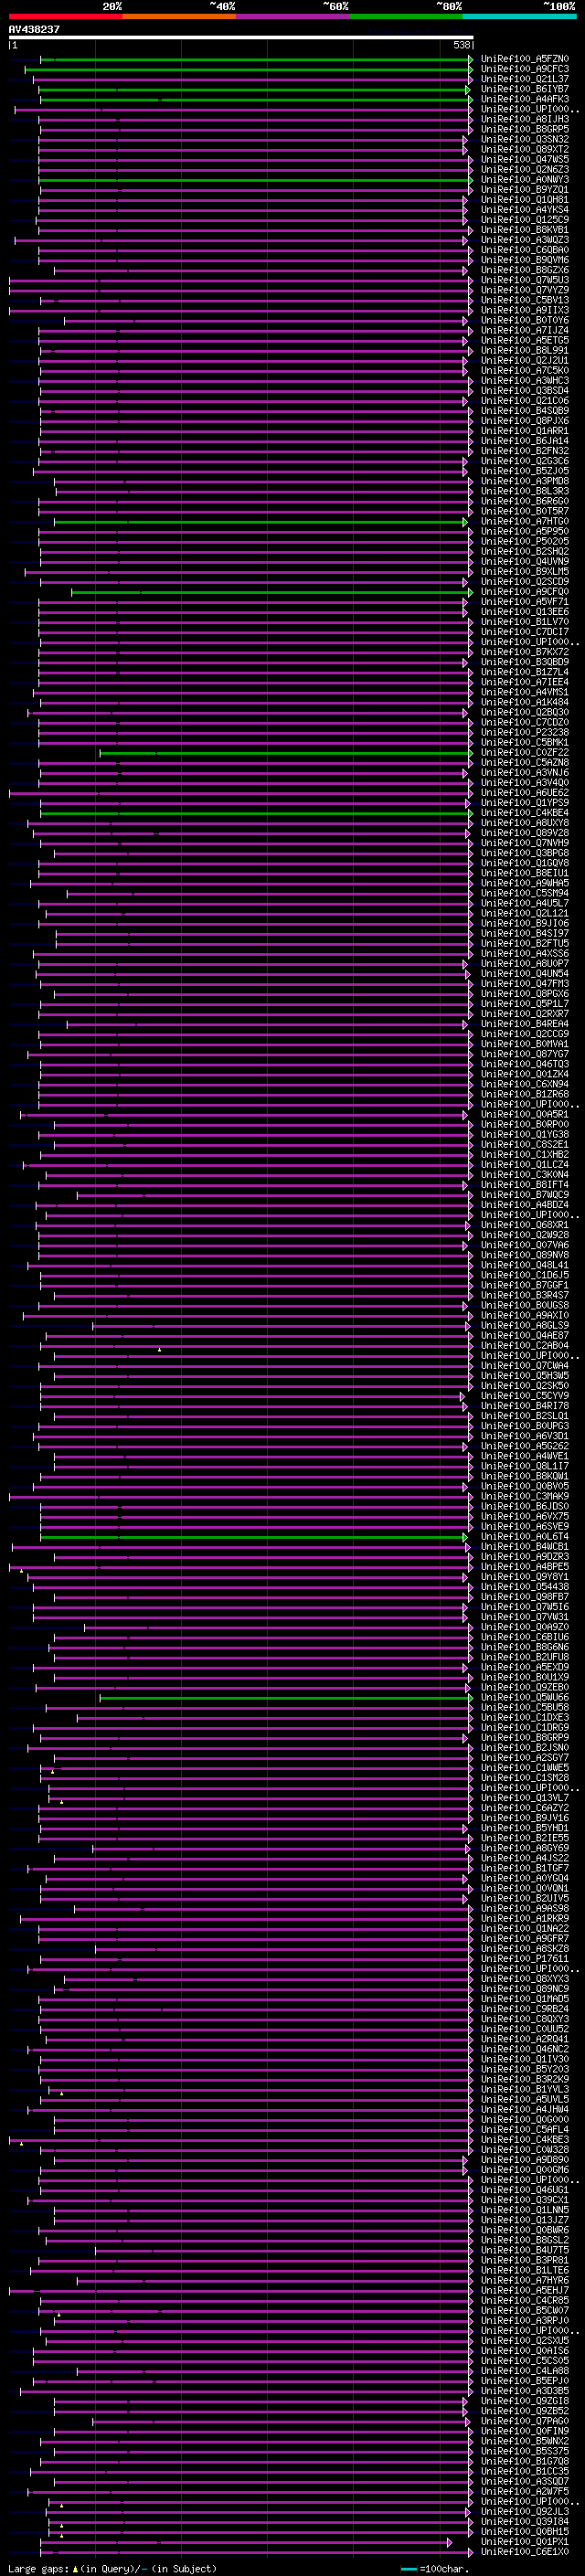The height and width of the screenshot is (2576, 585).
Task: Click label UniRef100_Q7W516
Action: 525,1607
